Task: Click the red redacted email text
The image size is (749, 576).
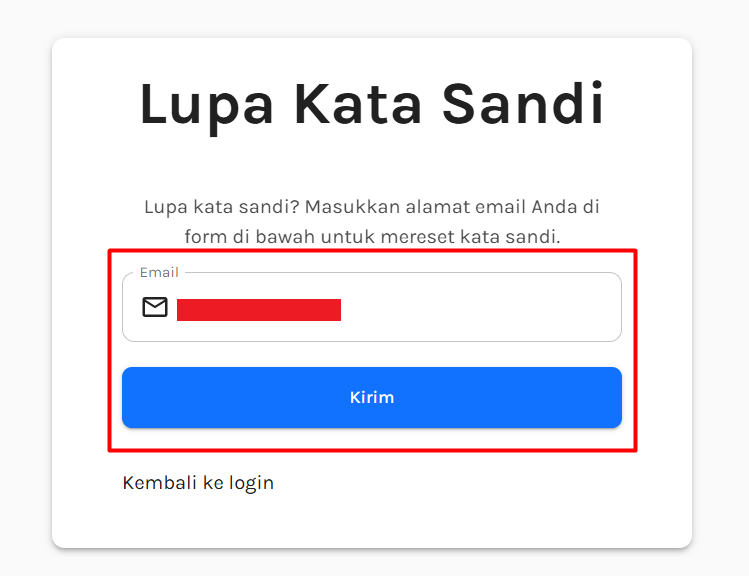Action: 259,309
